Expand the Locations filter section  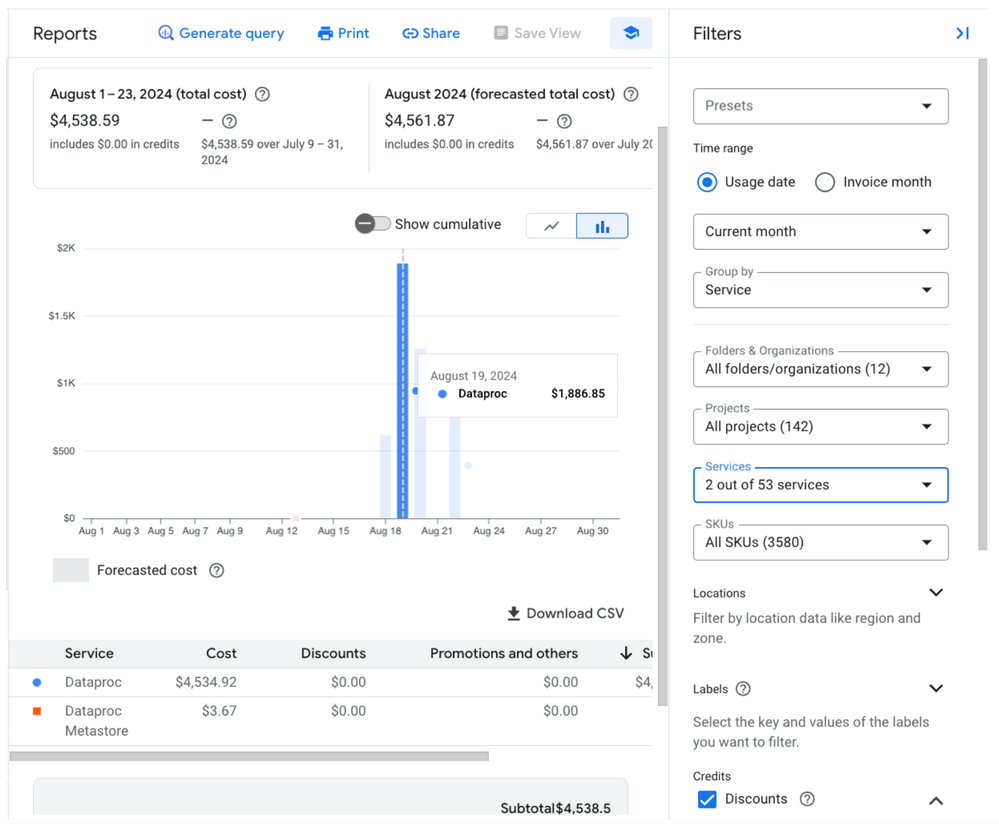pos(936,593)
